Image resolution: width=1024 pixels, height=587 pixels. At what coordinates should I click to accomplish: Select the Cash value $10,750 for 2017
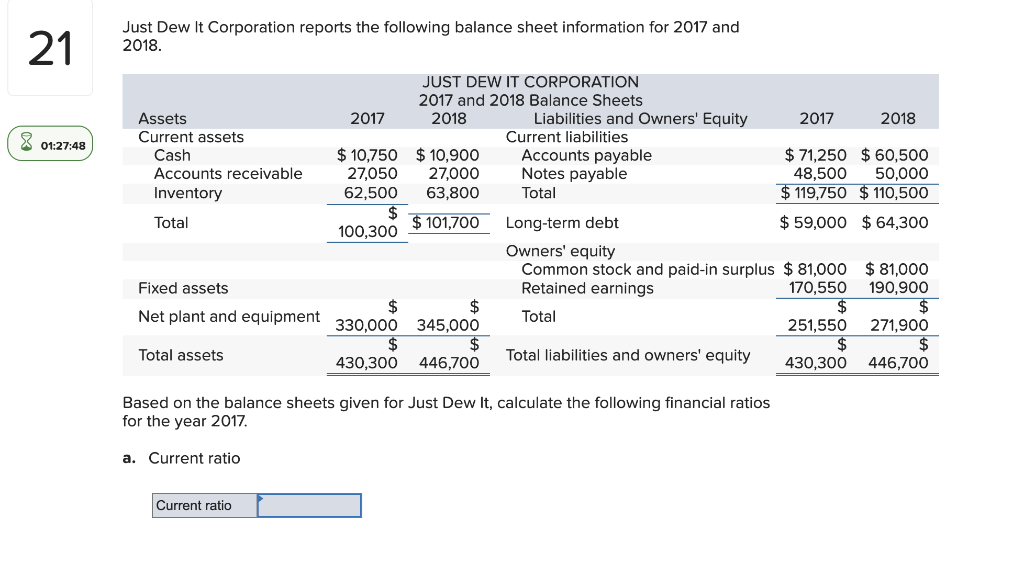pos(367,155)
